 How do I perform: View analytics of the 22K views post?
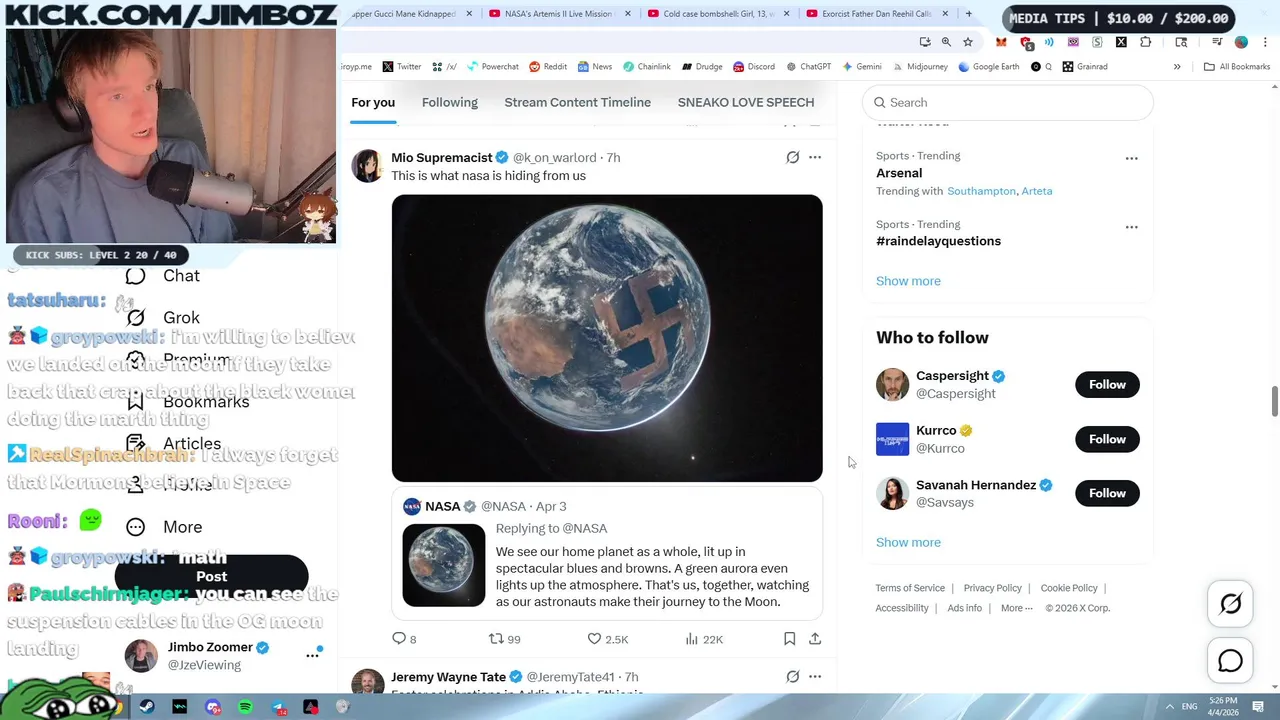[704, 638]
